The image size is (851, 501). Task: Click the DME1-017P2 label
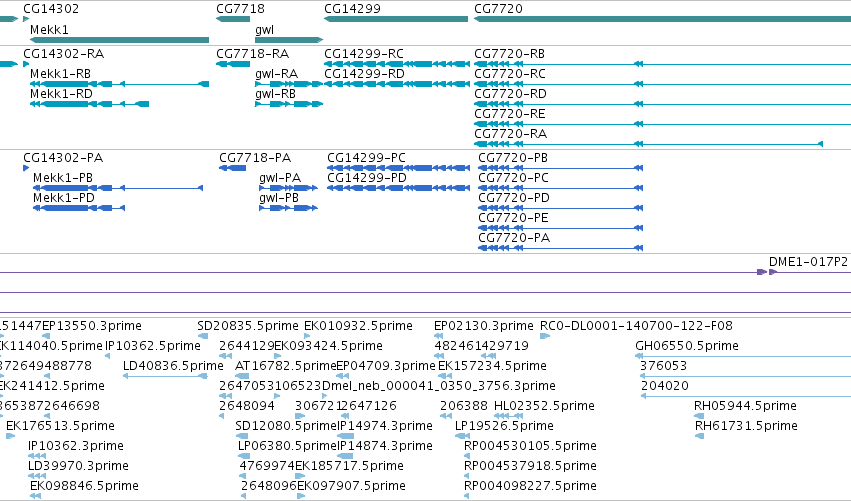(x=808, y=262)
